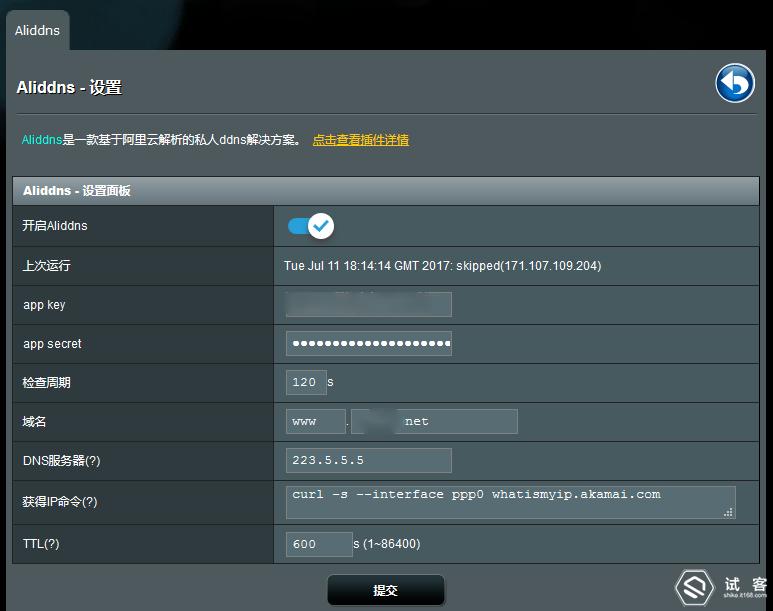Click the app key label
The width and height of the screenshot is (773, 611).
[44, 305]
